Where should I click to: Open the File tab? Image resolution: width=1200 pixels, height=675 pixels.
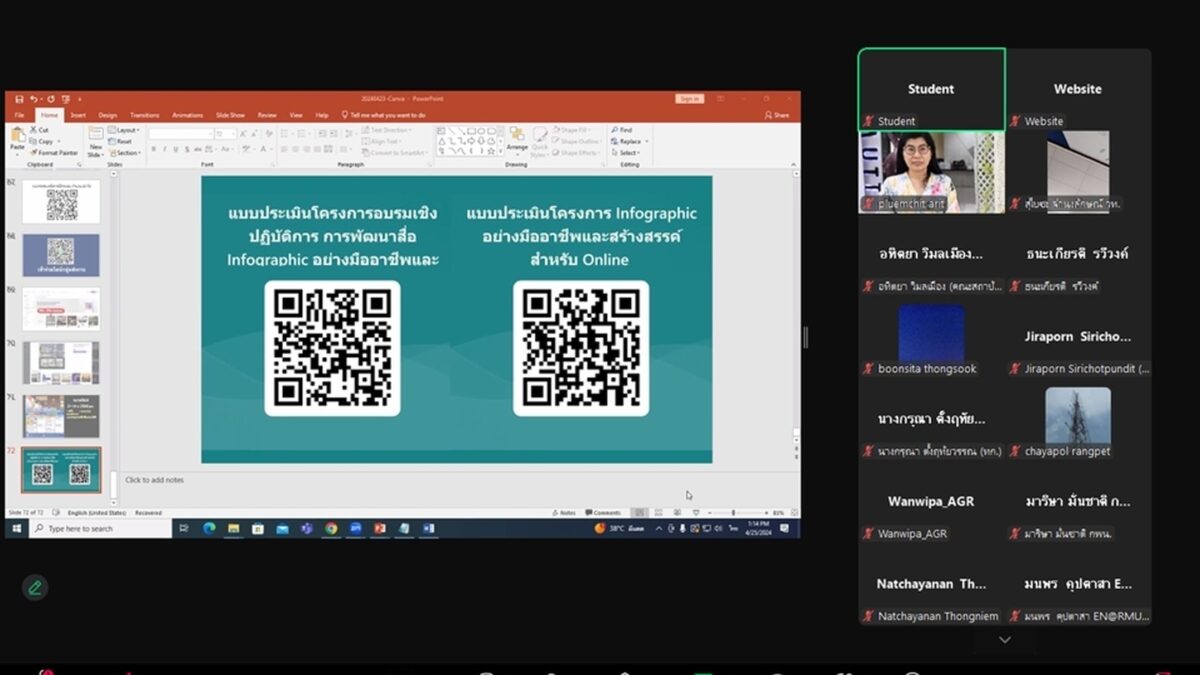tap(19, 115)
